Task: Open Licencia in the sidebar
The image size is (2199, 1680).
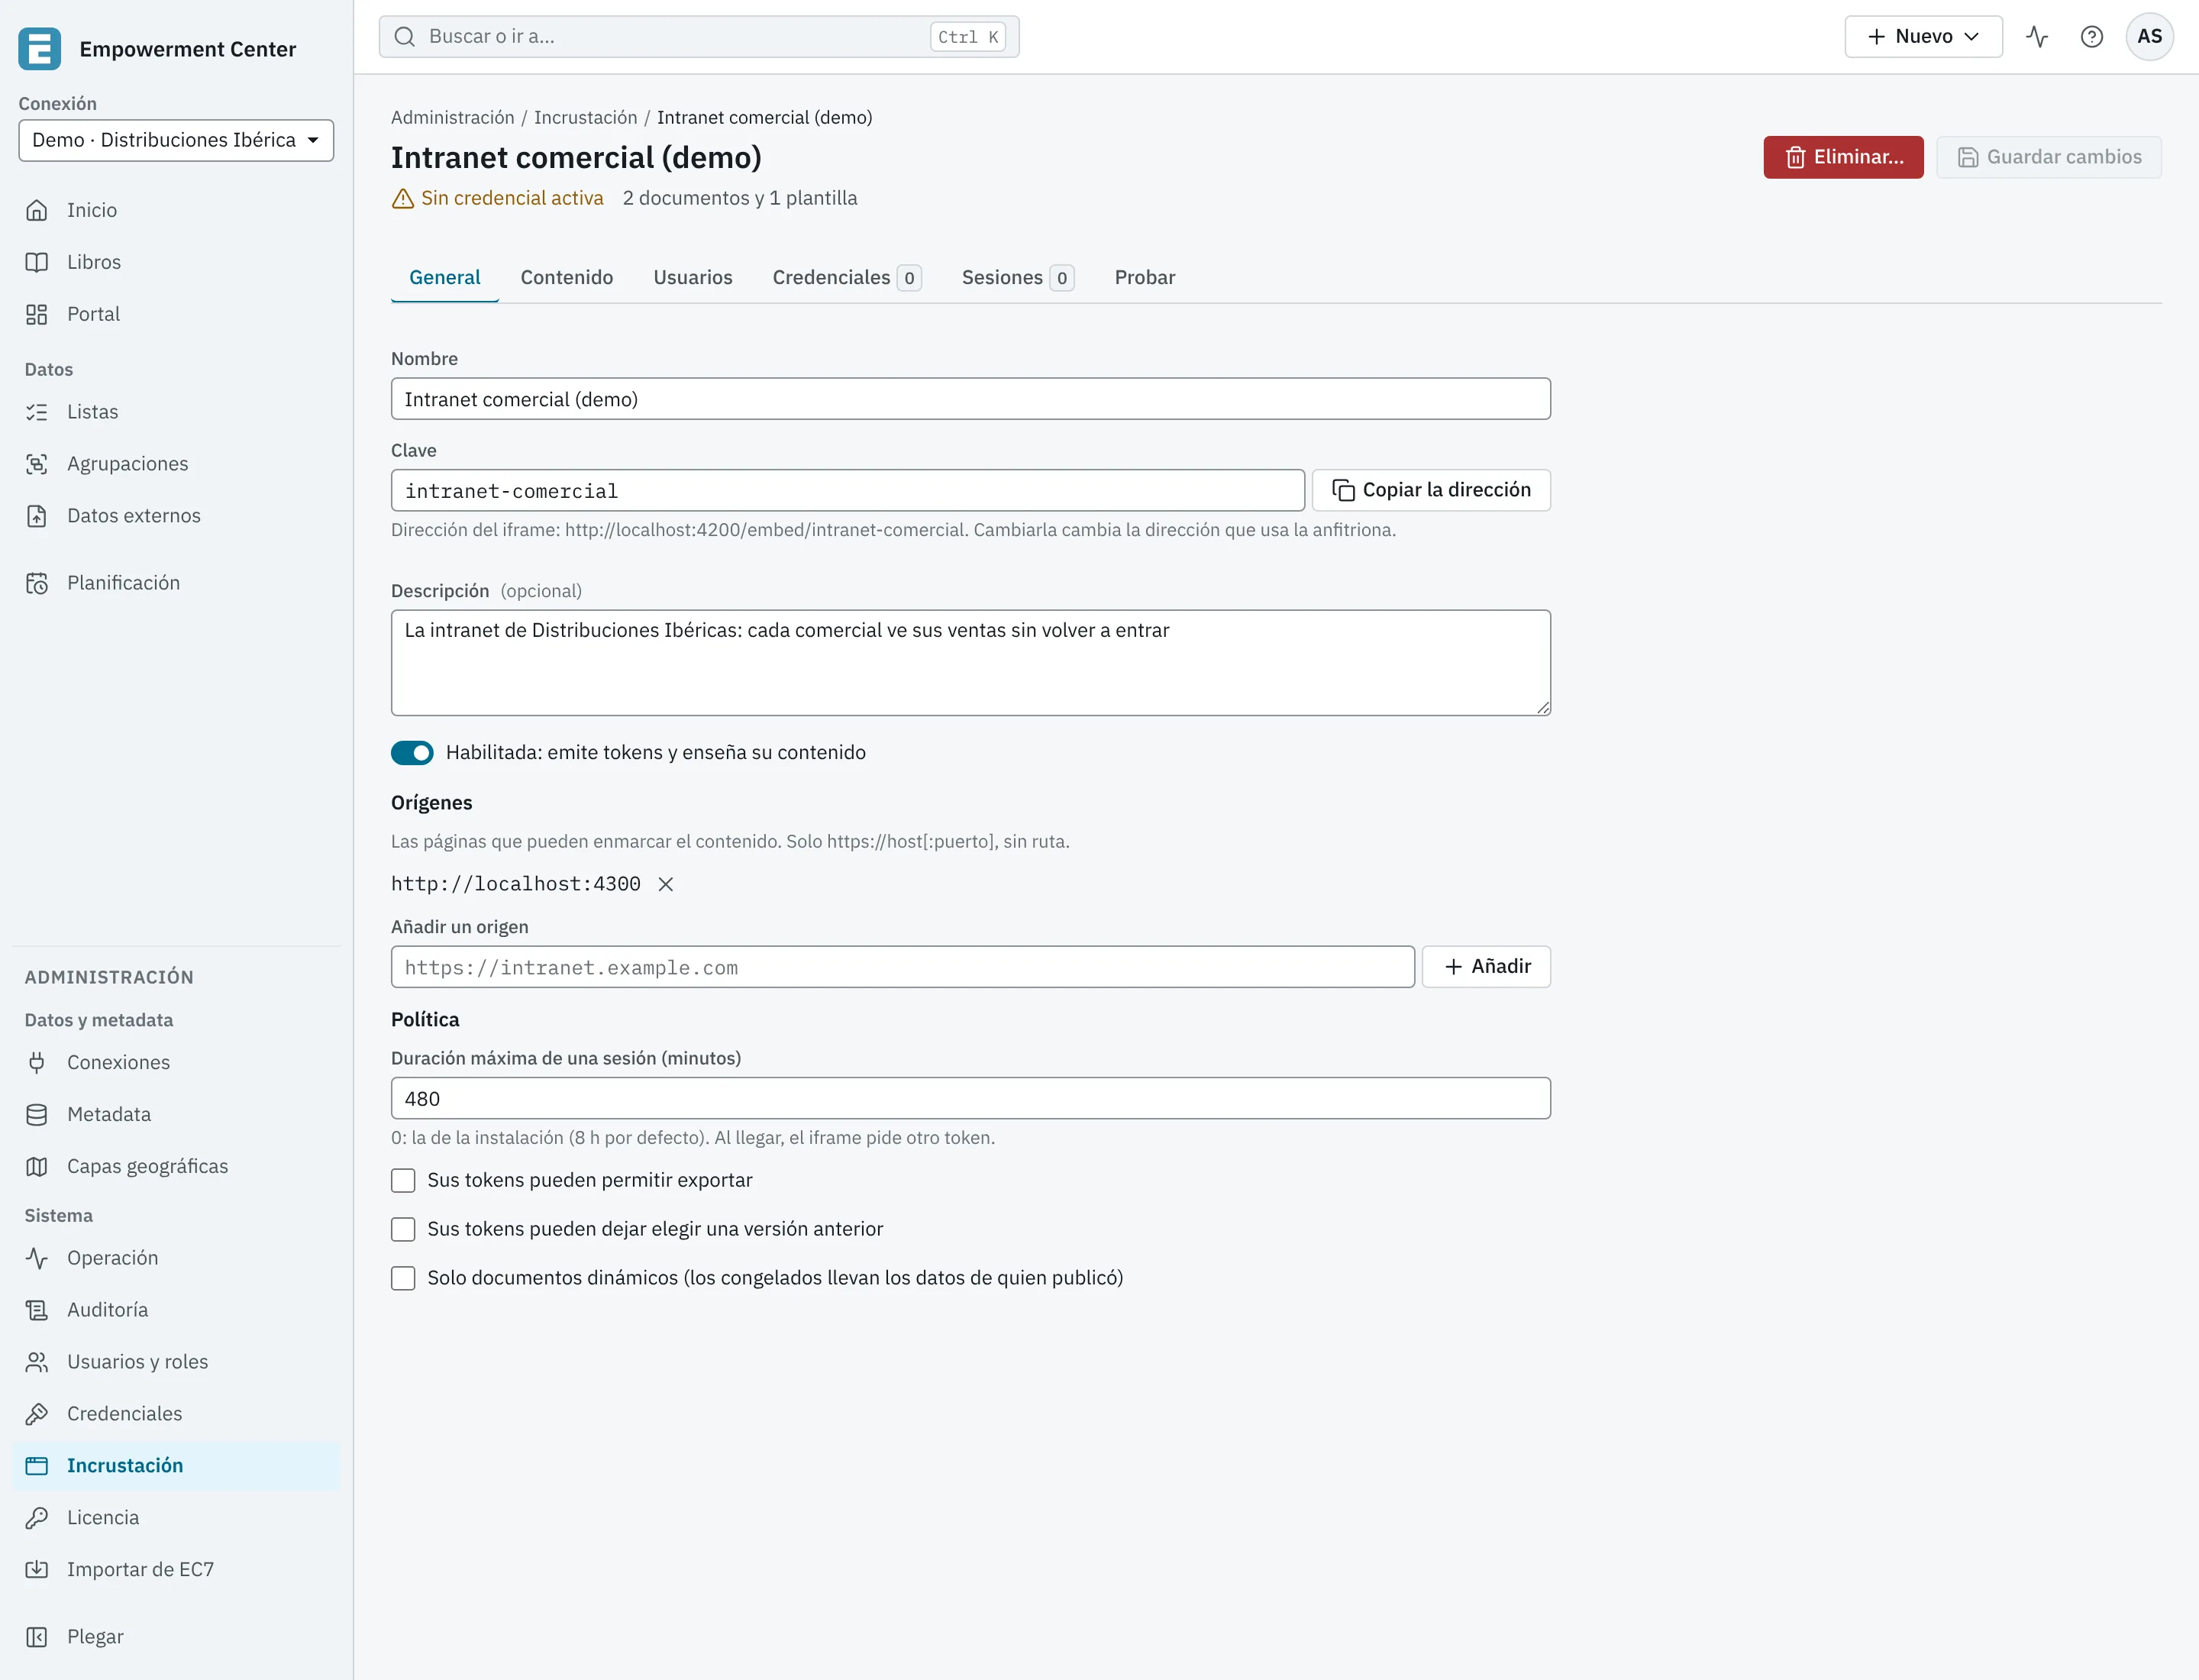Action: point(176,1518)
